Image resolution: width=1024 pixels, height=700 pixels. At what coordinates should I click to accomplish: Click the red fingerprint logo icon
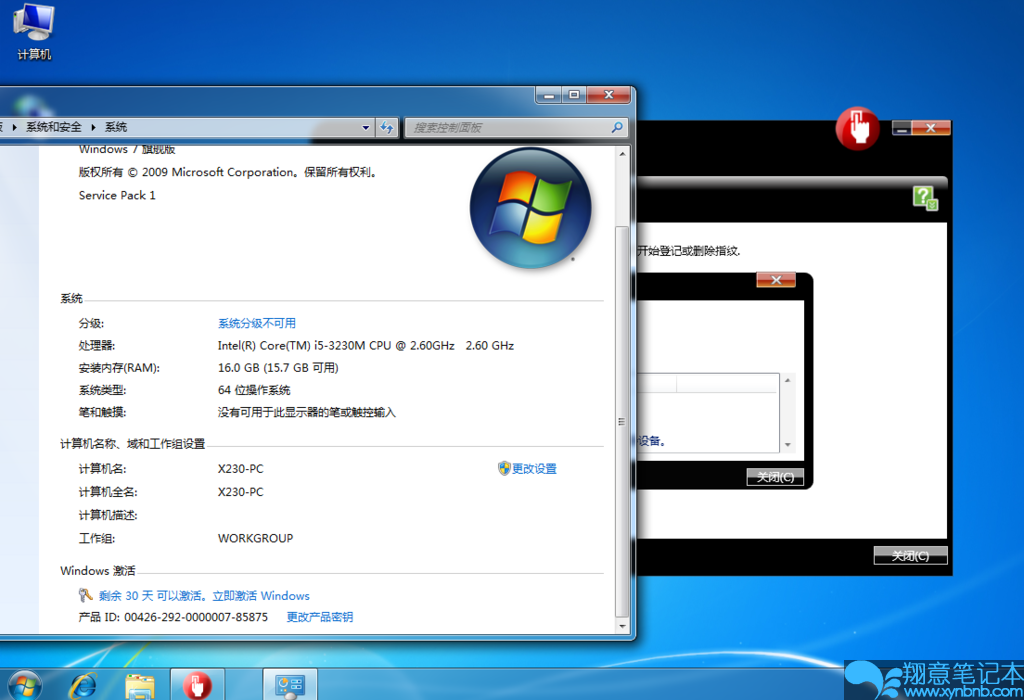point(857,128)
